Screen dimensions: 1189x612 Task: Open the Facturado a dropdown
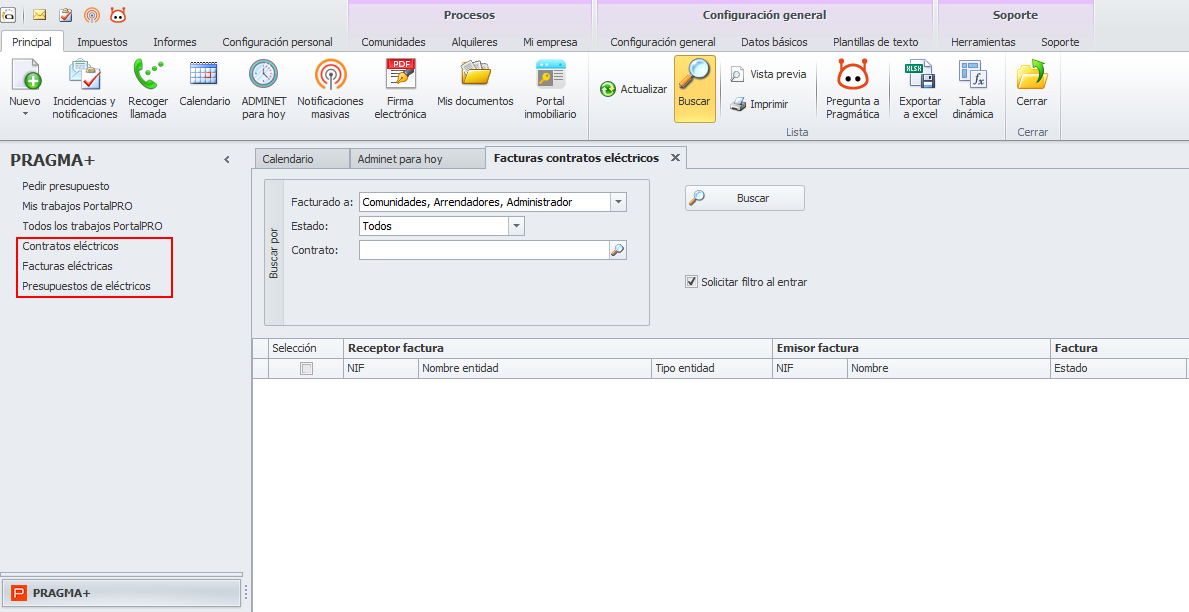(618, 202)
